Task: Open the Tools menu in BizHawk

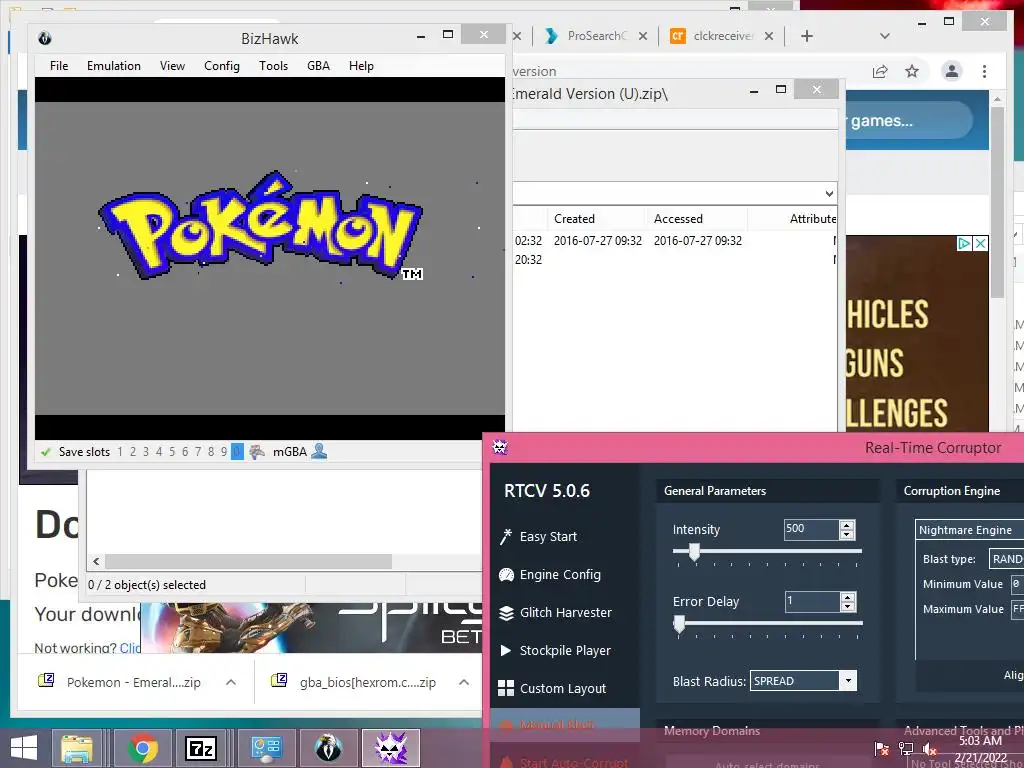Action: click(x=273, y=66)
